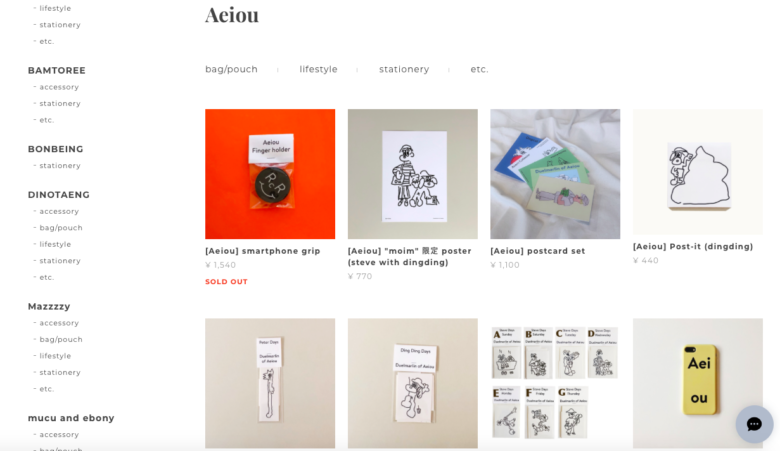Image resolution: width=780 pixels, height=451 pixels.
Task: Open the A–G sticker sheets thumbnail
Action: [x=555, y=383]
